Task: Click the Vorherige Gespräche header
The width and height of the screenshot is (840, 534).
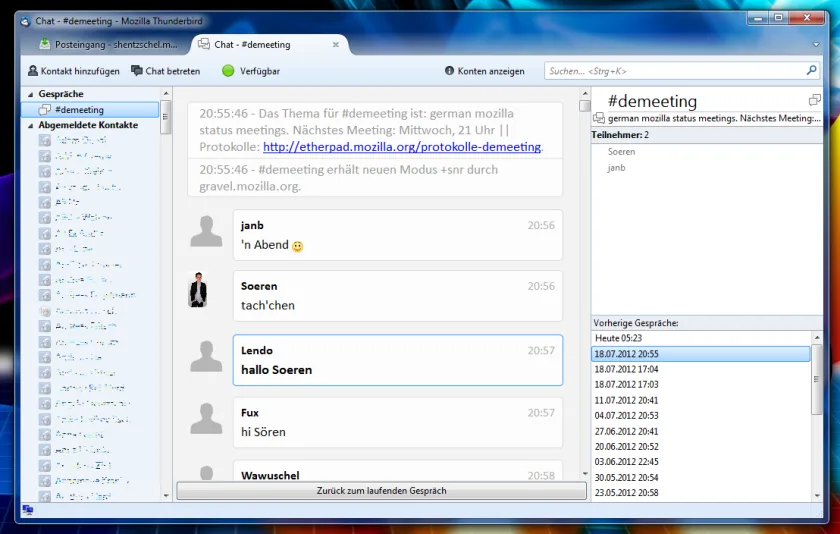Action: 707,323
